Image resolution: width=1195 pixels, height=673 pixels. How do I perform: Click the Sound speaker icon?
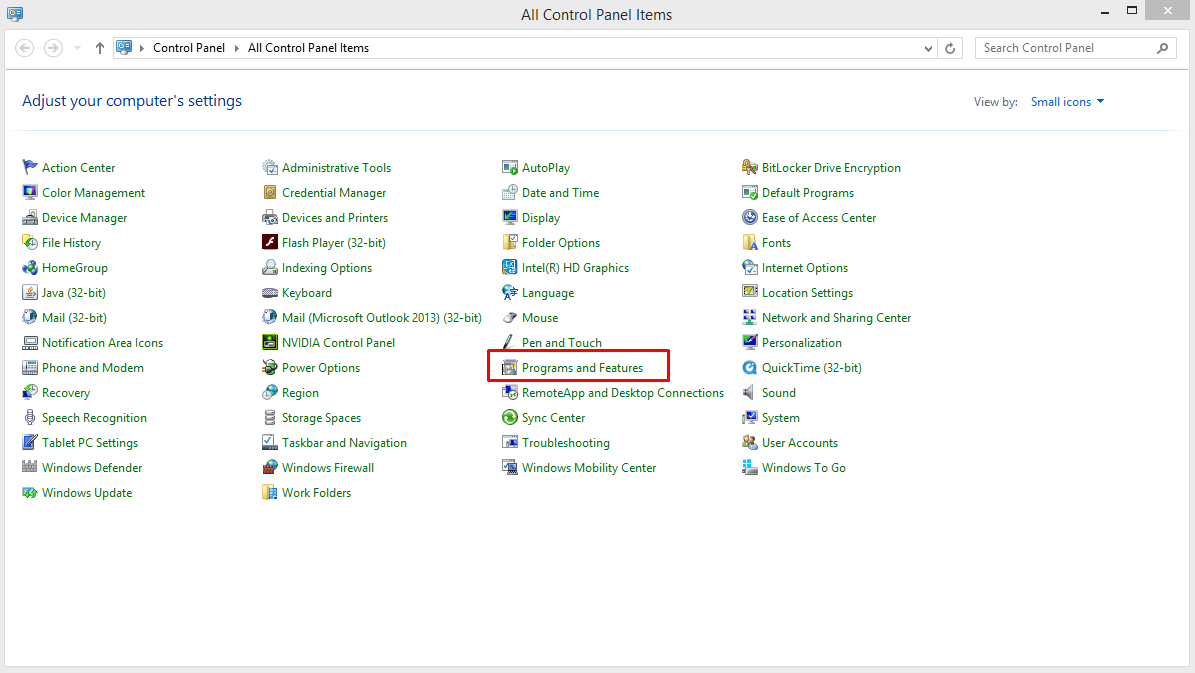pyautogui.click(x=750, y=393)
